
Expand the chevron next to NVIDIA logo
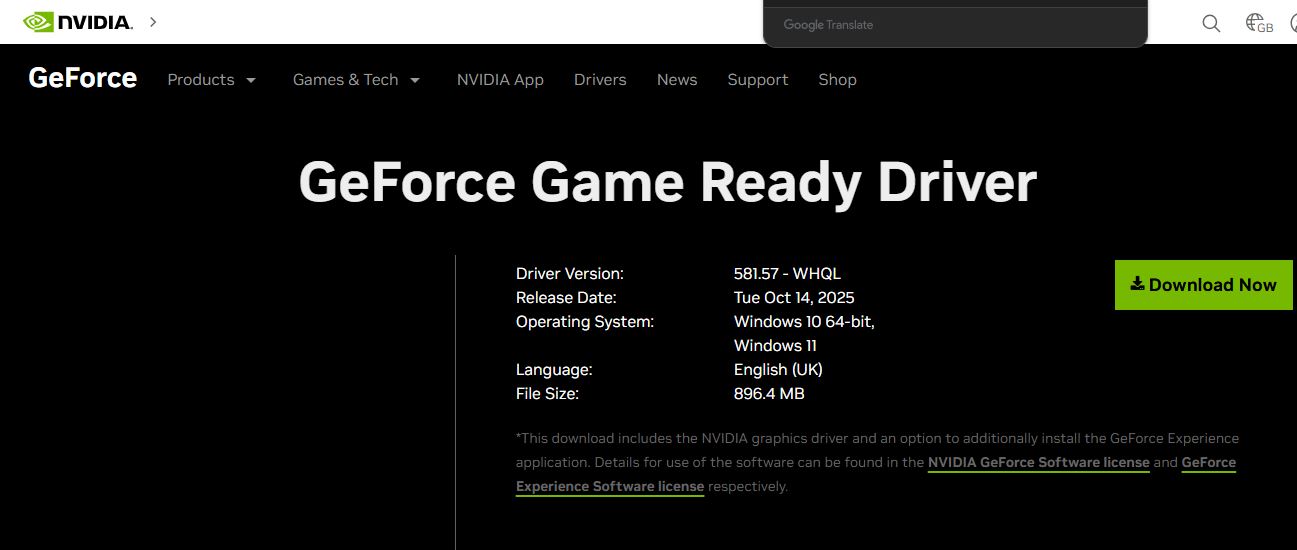pos(153,21)
